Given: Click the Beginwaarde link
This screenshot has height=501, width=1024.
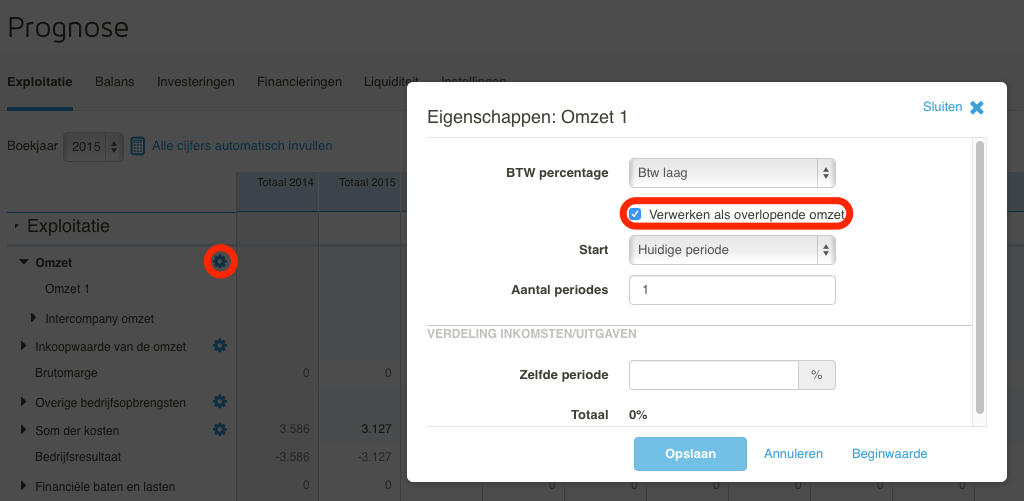Looking at the screenshot, I should [x=889, y=454].
